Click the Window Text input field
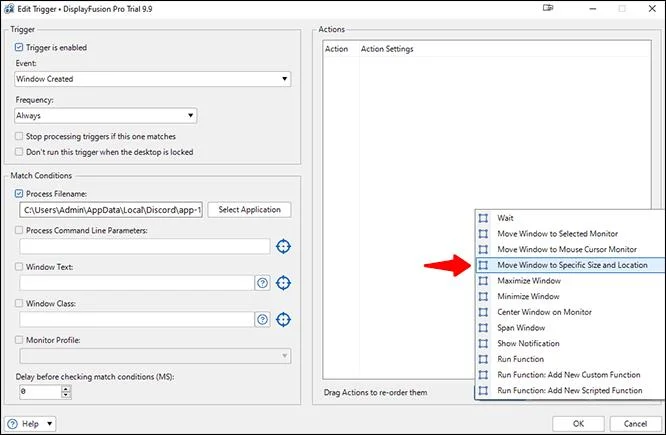 [x=137, y=283]
